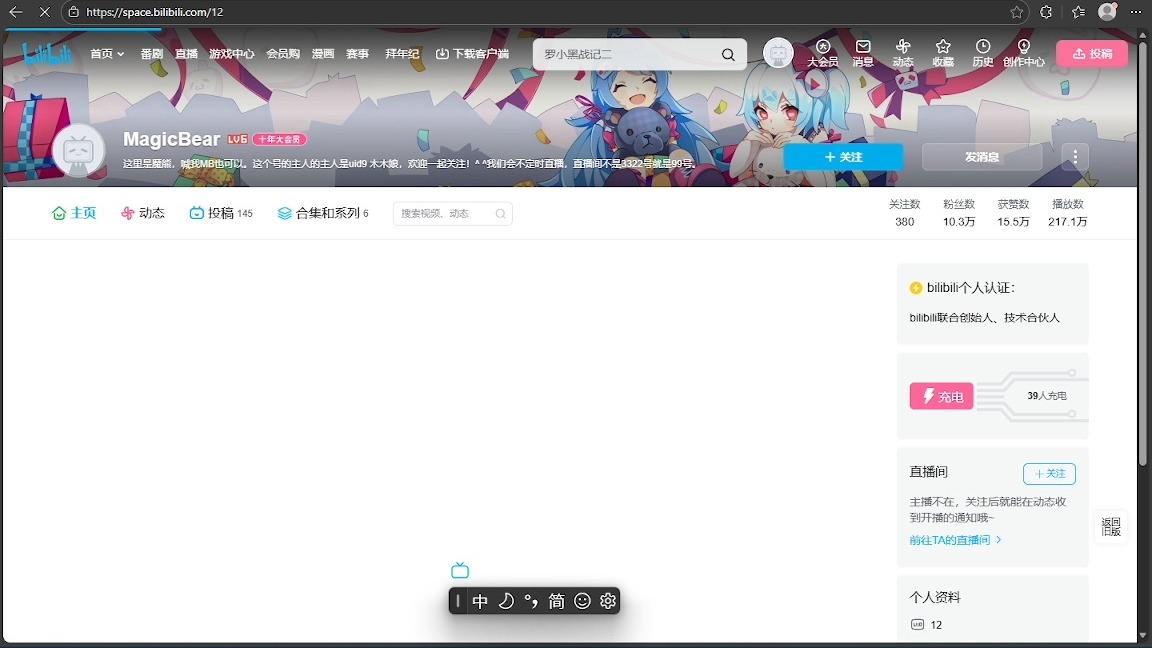Stop page loading with X button
The height and width of the screenshot is (648, 1152).
click(44, 12)
